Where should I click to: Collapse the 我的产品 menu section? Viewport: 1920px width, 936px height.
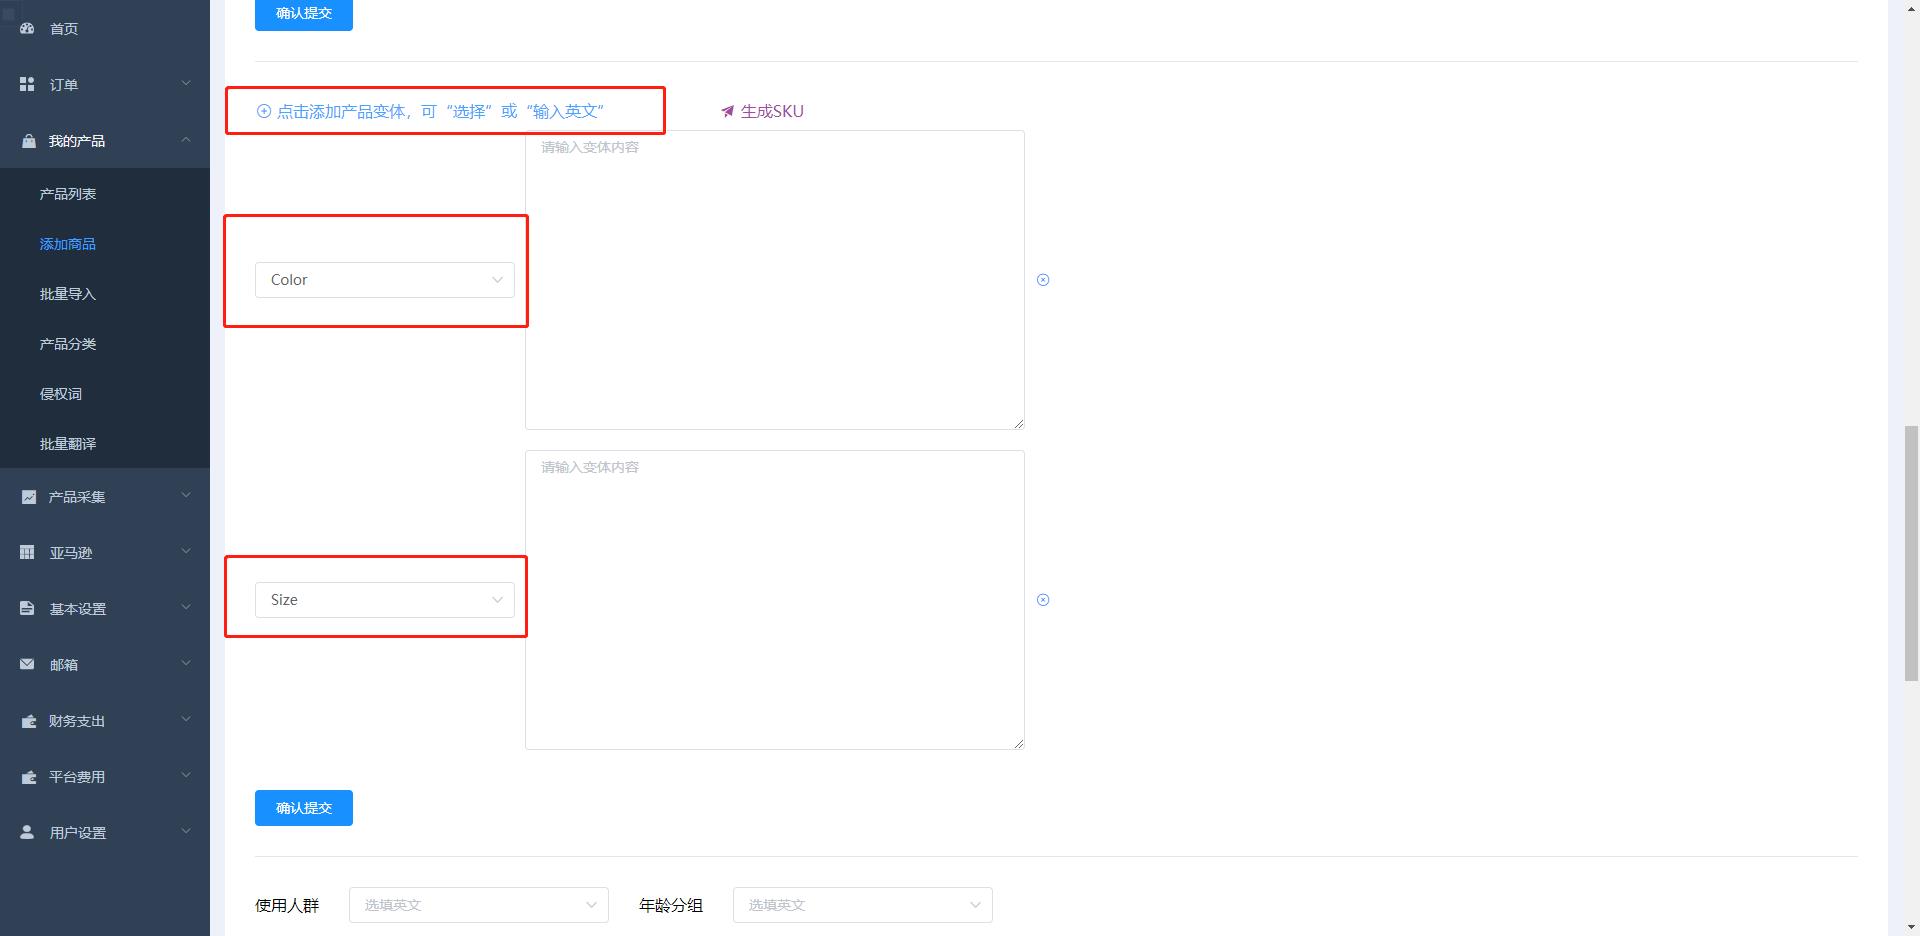pos(105,141)
